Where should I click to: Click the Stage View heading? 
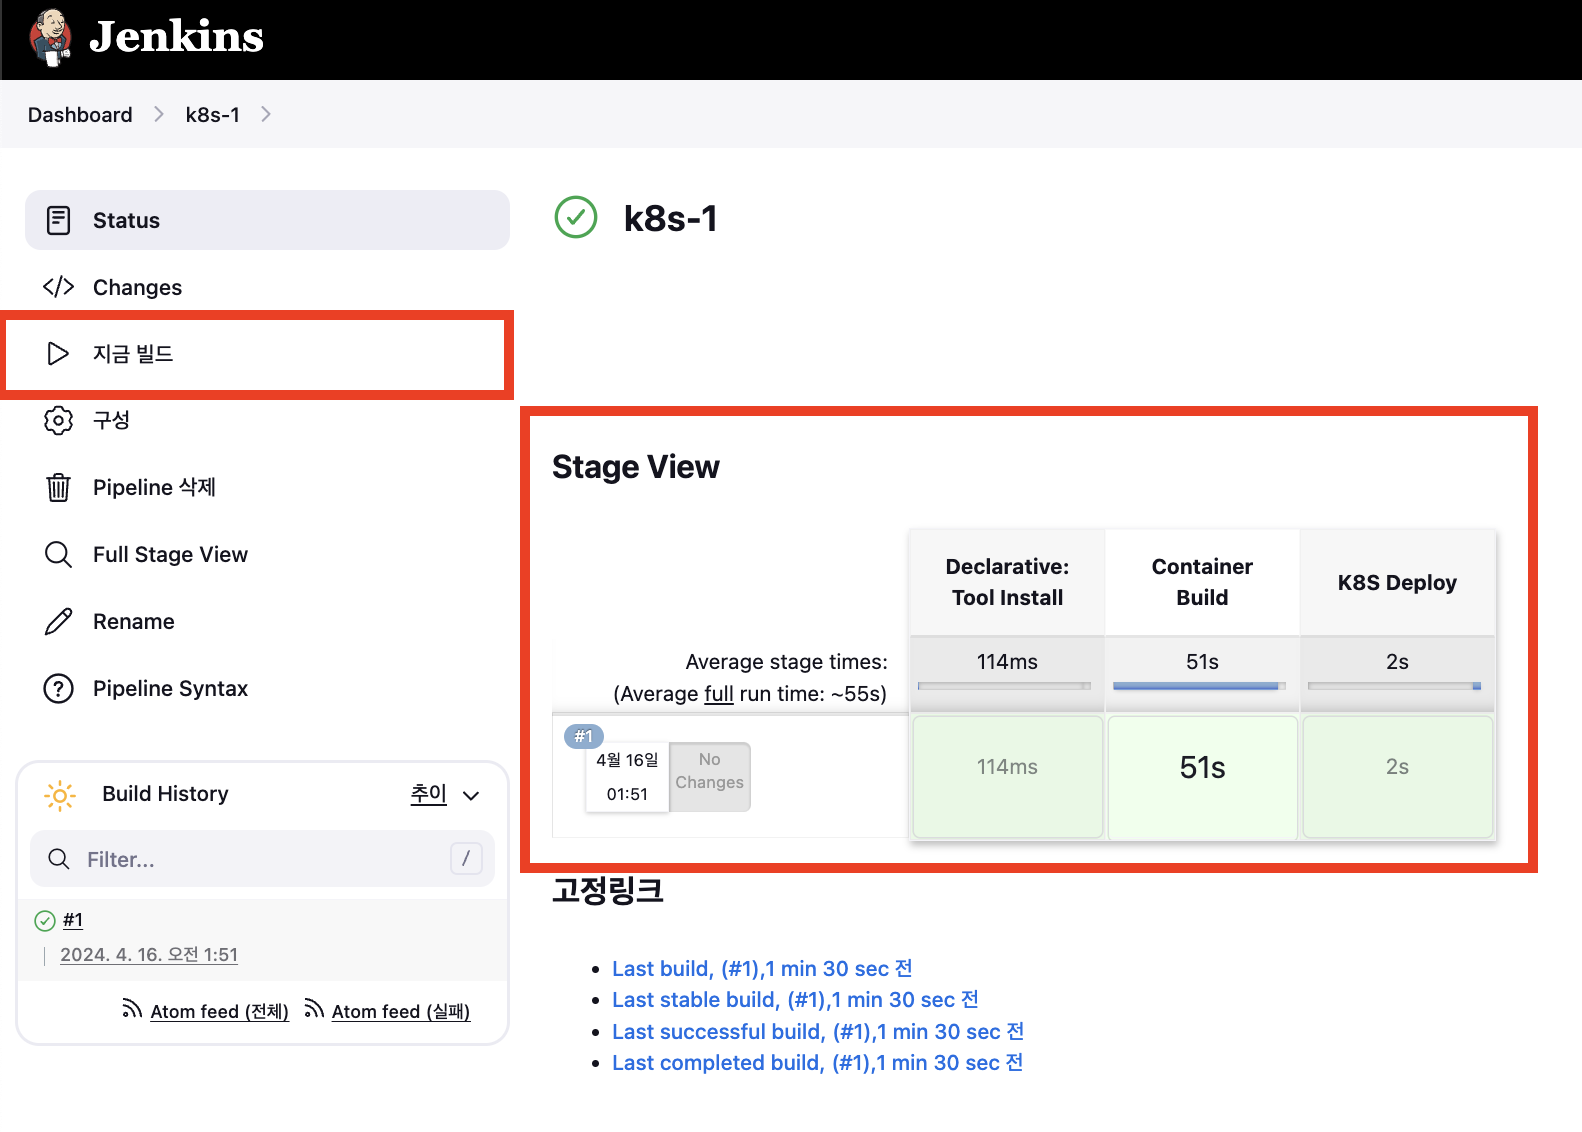tap(636, 467)
